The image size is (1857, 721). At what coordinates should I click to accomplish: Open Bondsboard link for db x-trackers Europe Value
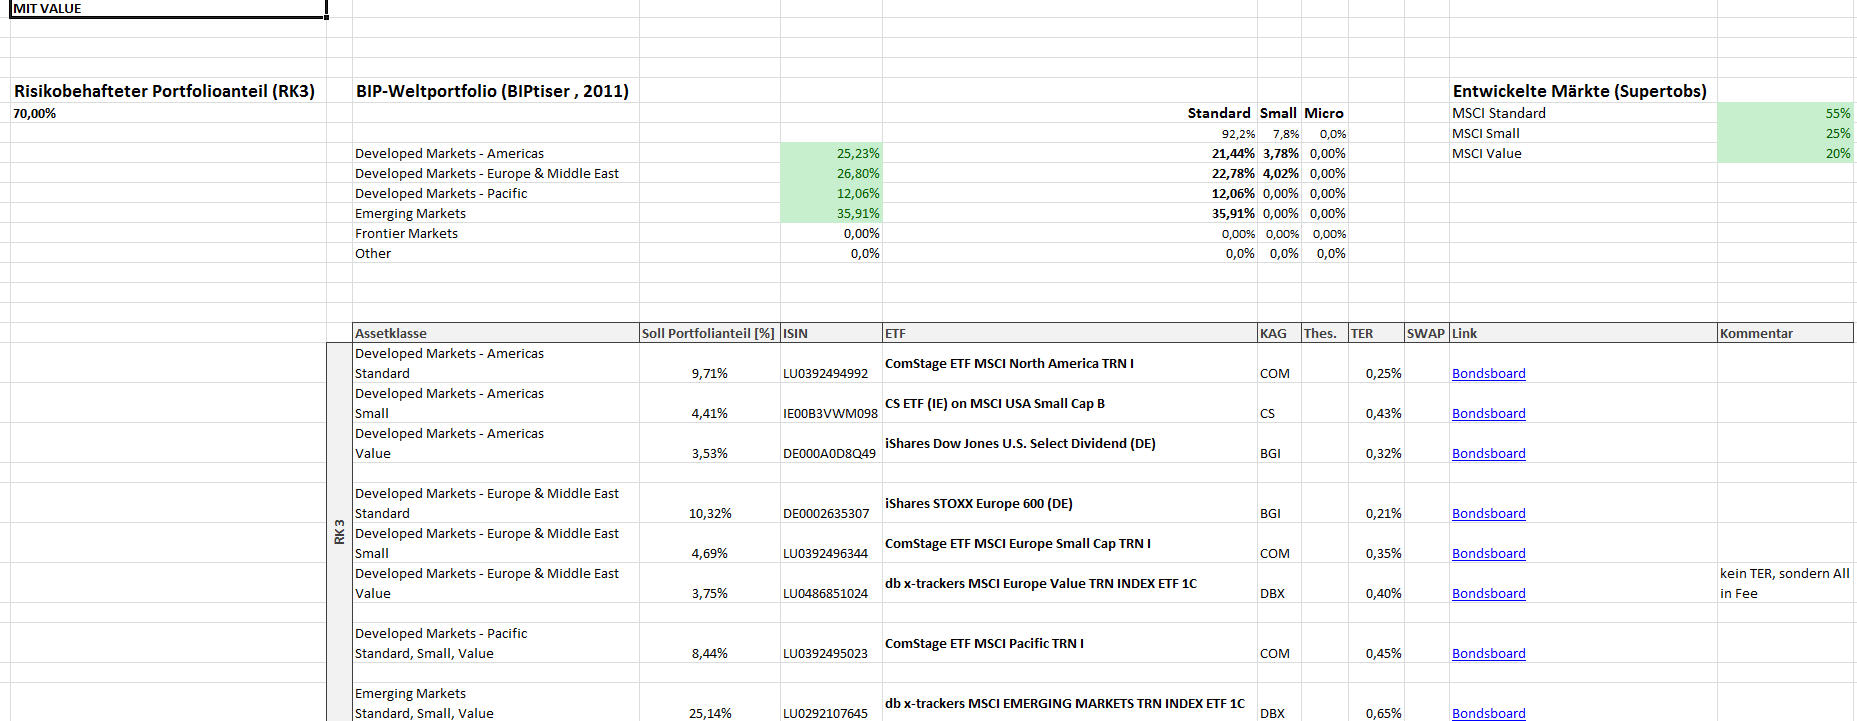pyautogui.click(x=1488, y=593)
